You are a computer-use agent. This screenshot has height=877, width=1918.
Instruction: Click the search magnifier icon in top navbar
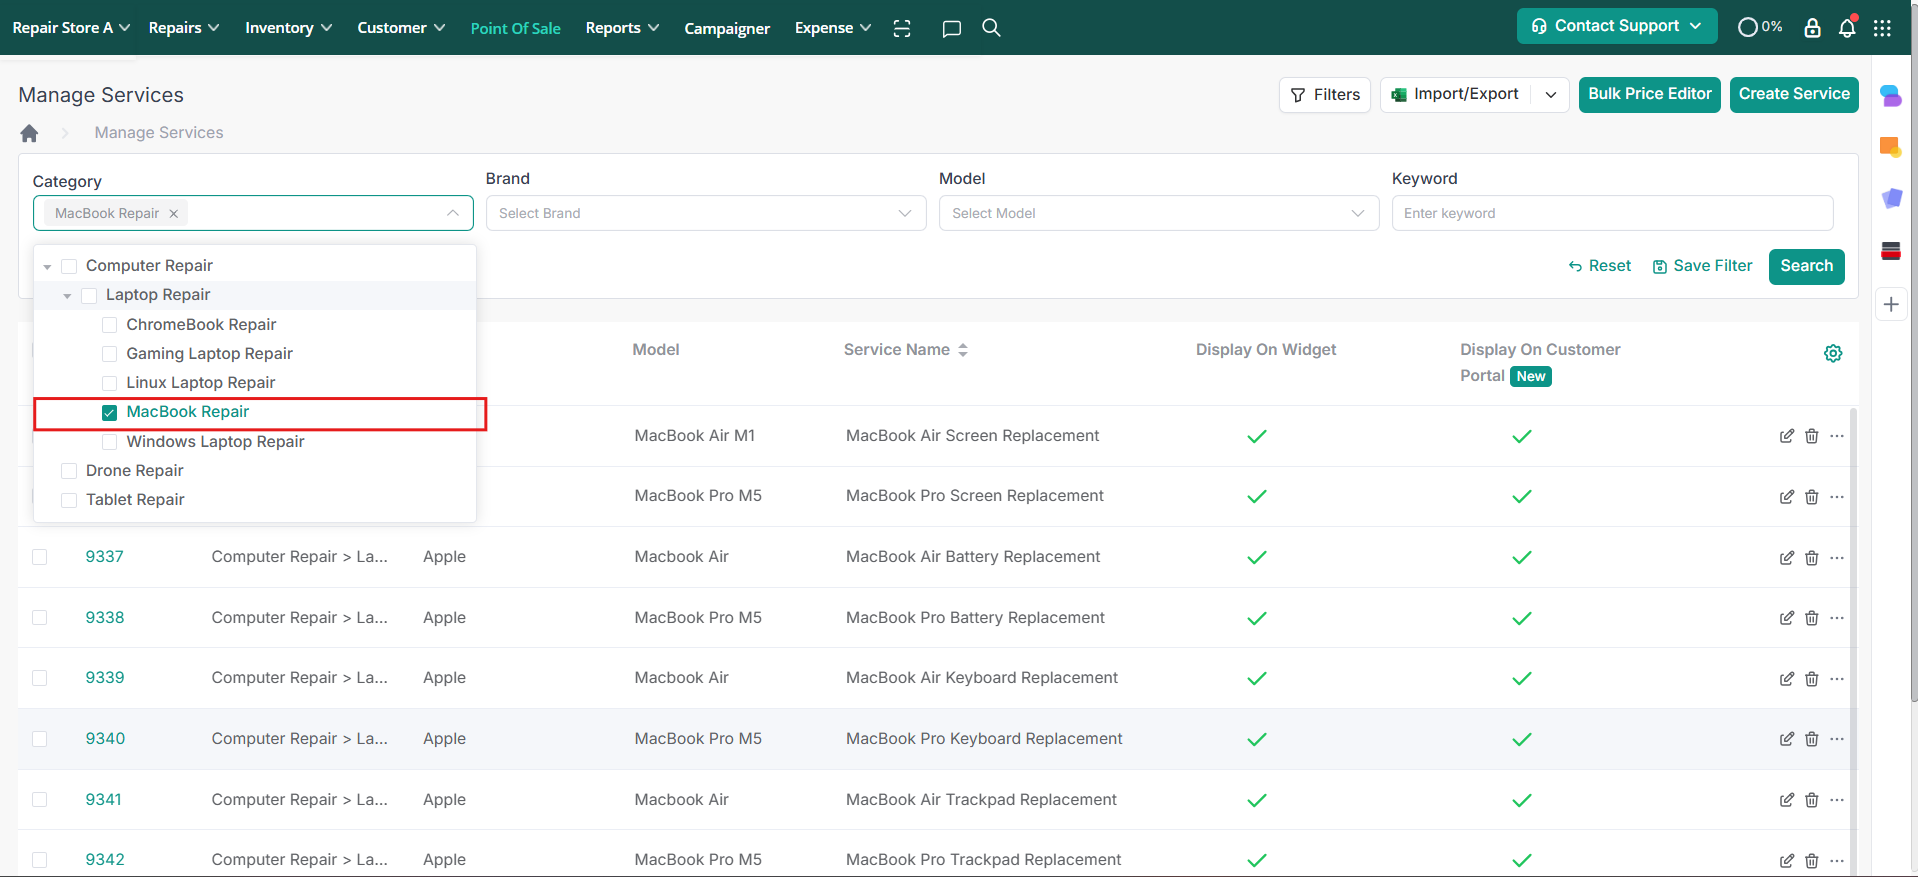click(x=991, y=28)
